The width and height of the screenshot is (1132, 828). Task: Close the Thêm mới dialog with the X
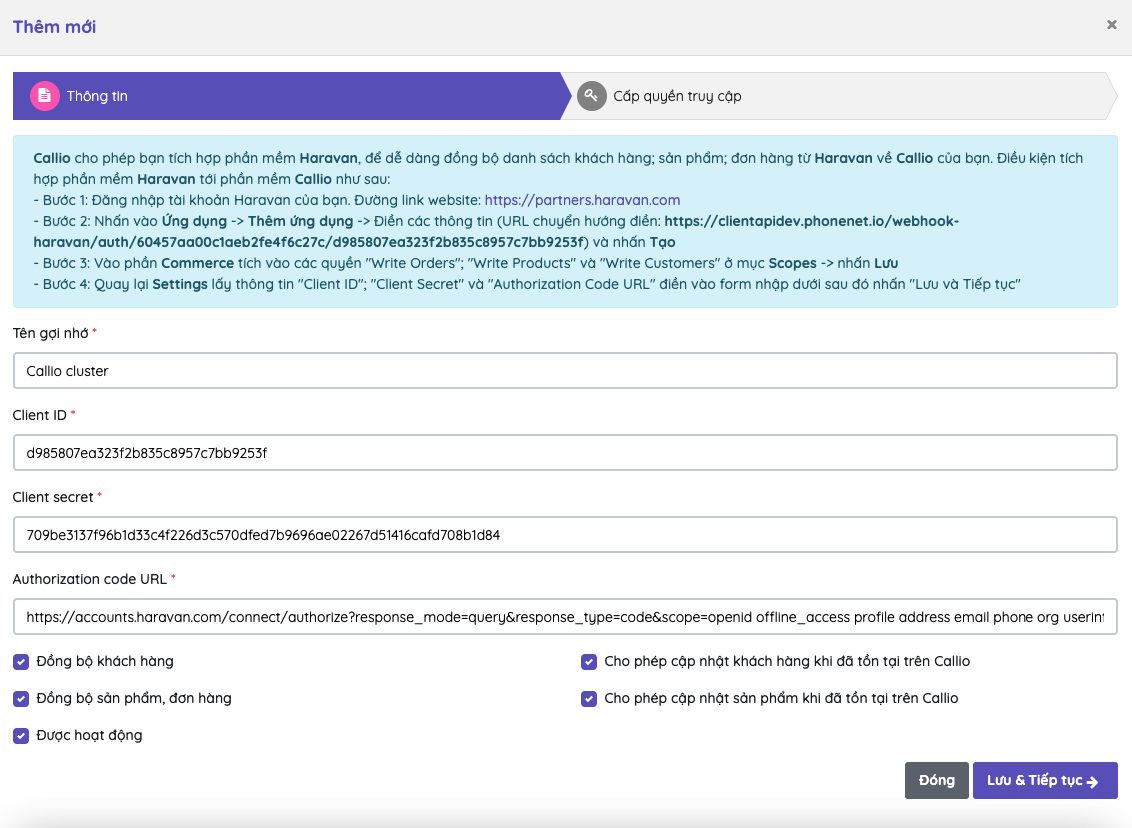pyautogui.click(x=1111, y=25)
